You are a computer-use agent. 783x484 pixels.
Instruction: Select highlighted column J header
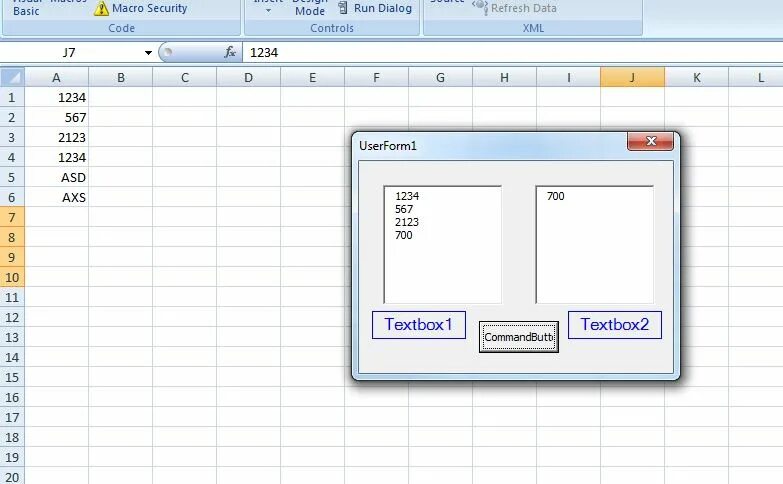[x=632, y=77]
